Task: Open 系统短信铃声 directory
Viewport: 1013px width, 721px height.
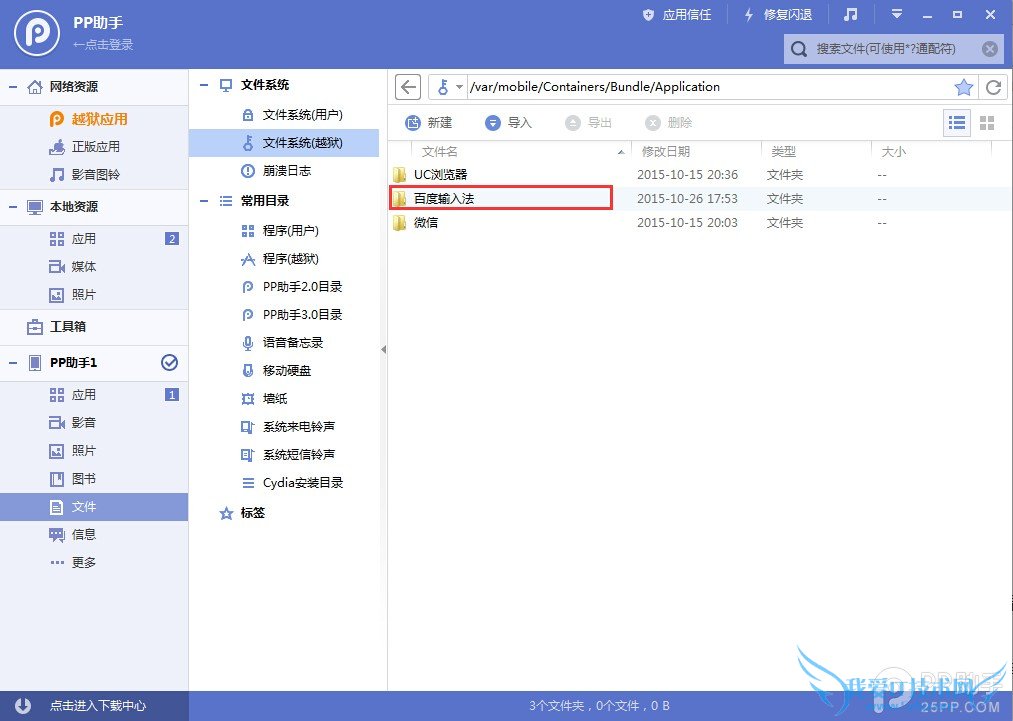Action: tap(284, 455)
